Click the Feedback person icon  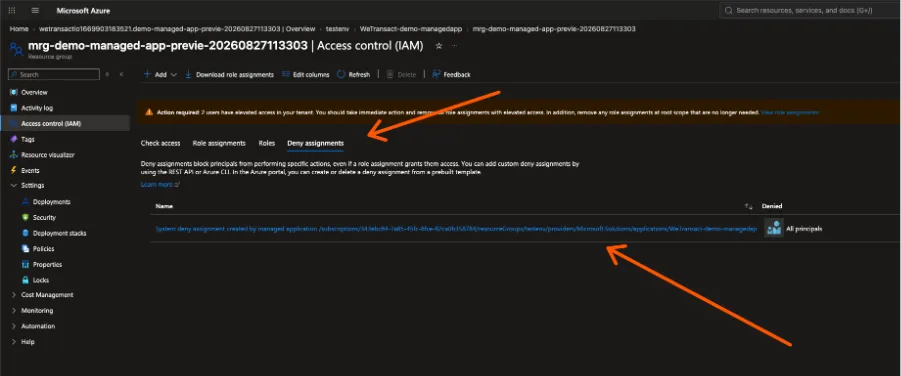pos(436,75)
